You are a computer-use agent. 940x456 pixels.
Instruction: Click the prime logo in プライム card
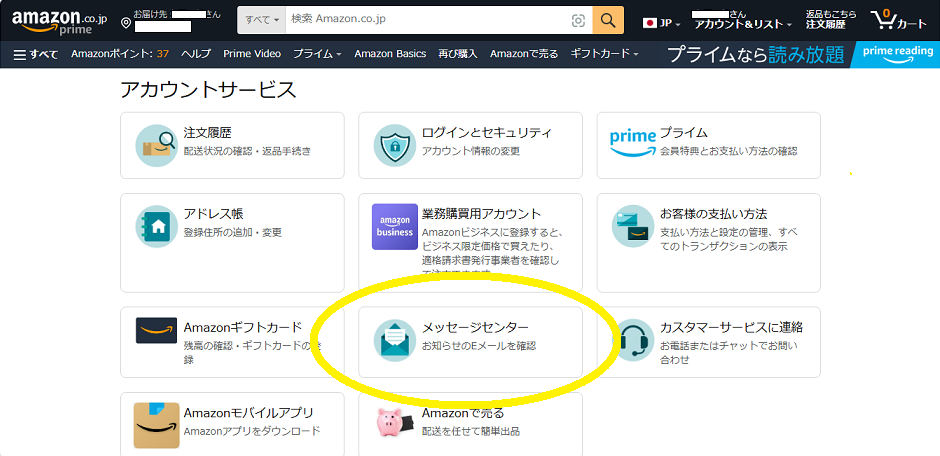pyautogui.click(x=632, y=143)
